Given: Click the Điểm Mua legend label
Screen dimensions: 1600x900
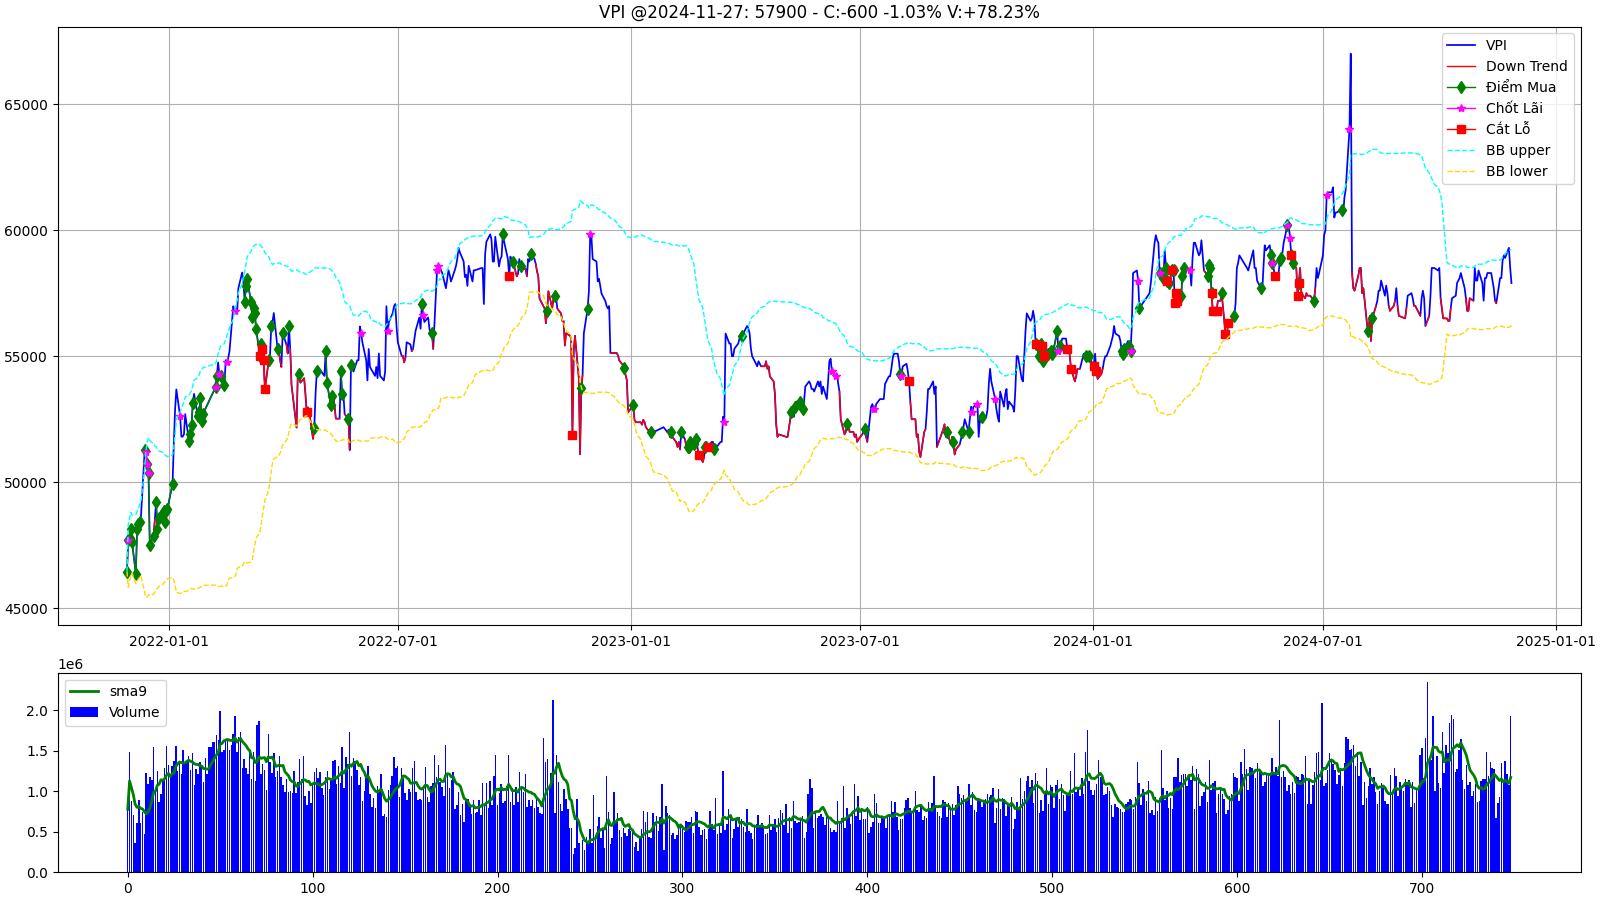Looking at the screenshot, I should coord(1520,87).
